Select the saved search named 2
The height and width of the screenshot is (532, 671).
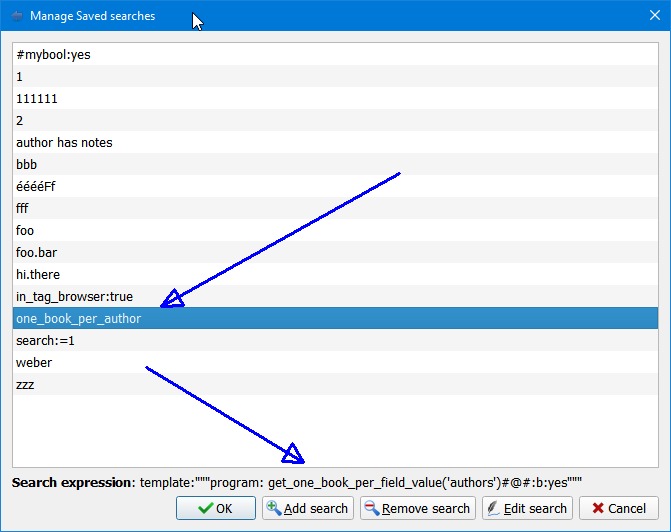[x=335, y=120]
